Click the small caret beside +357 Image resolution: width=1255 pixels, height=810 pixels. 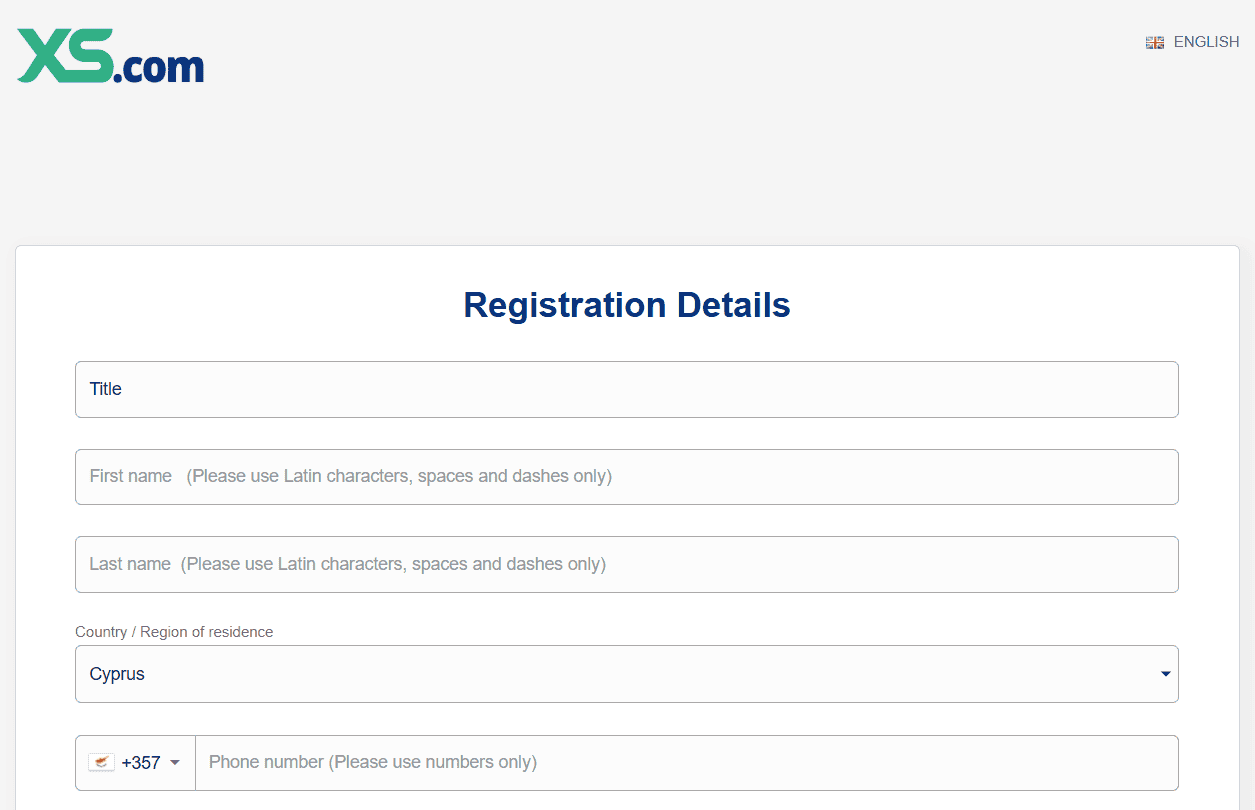point(175,763)
